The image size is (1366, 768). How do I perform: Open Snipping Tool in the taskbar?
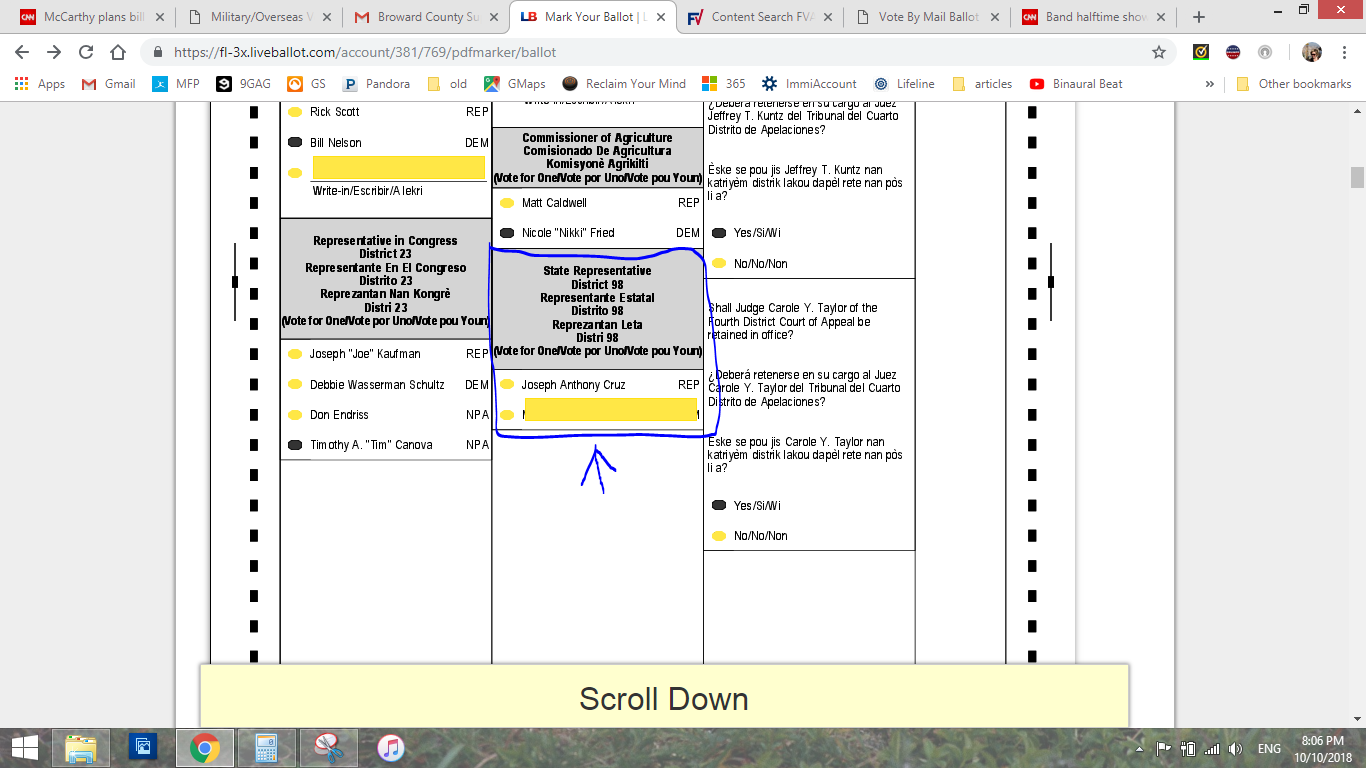click(328, 747)
